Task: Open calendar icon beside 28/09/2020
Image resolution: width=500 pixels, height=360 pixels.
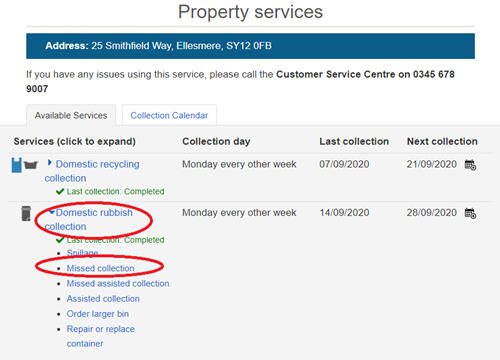Action: [x=470, y=213]
